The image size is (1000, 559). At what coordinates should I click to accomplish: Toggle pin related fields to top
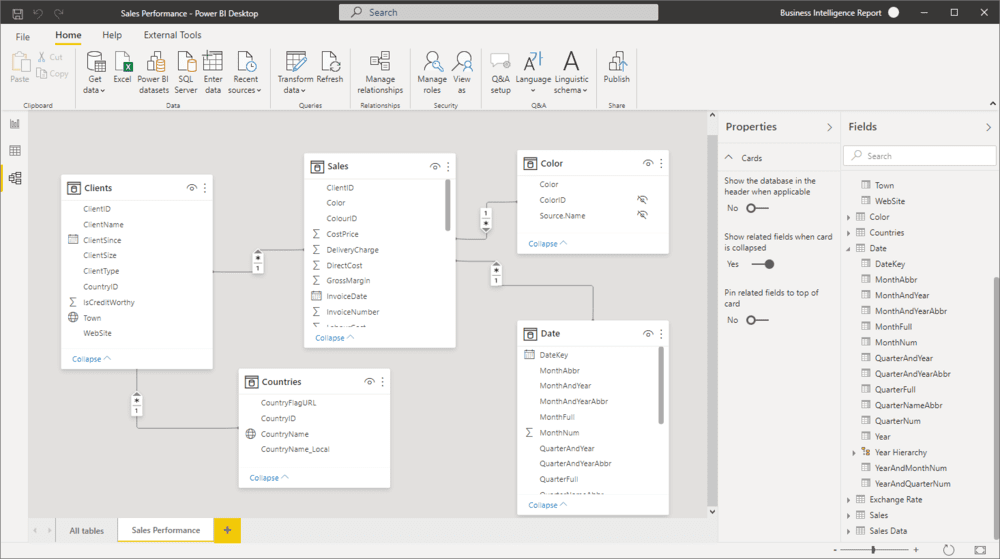pyautogui.click(x=757, y=320)
